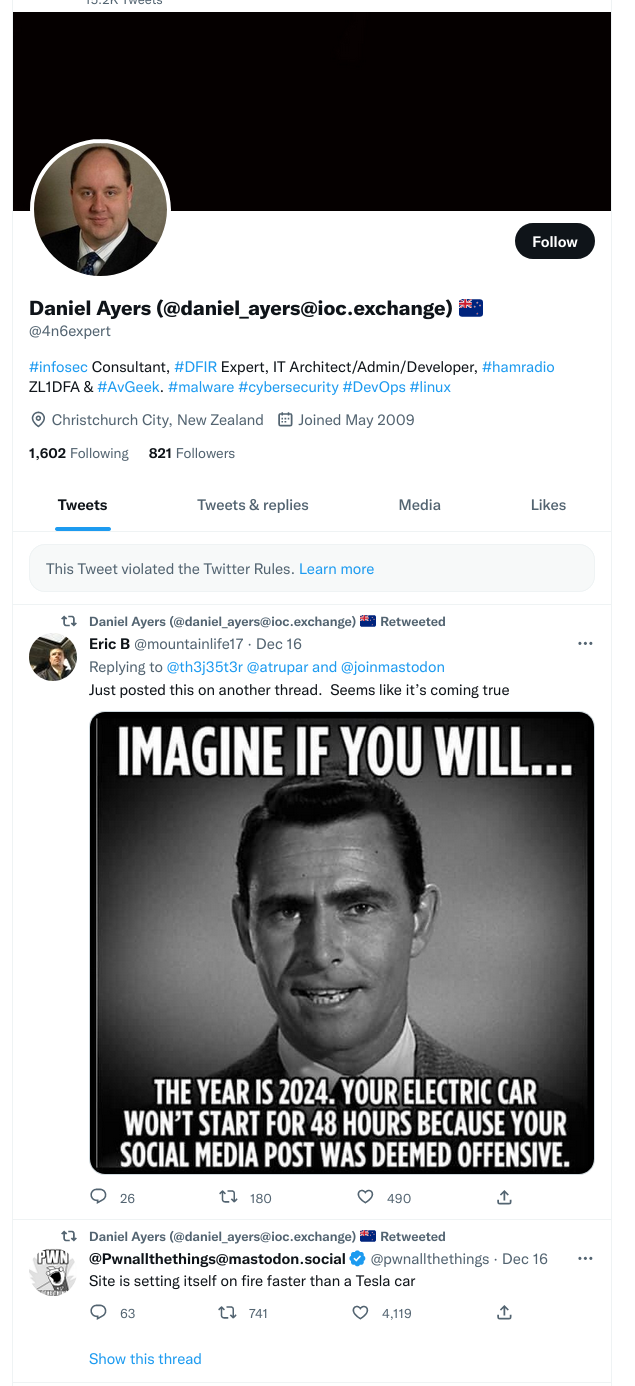Open the #infosec hashtag link
This screenshot has height=1386, width=635.
[x=58, y=367]
